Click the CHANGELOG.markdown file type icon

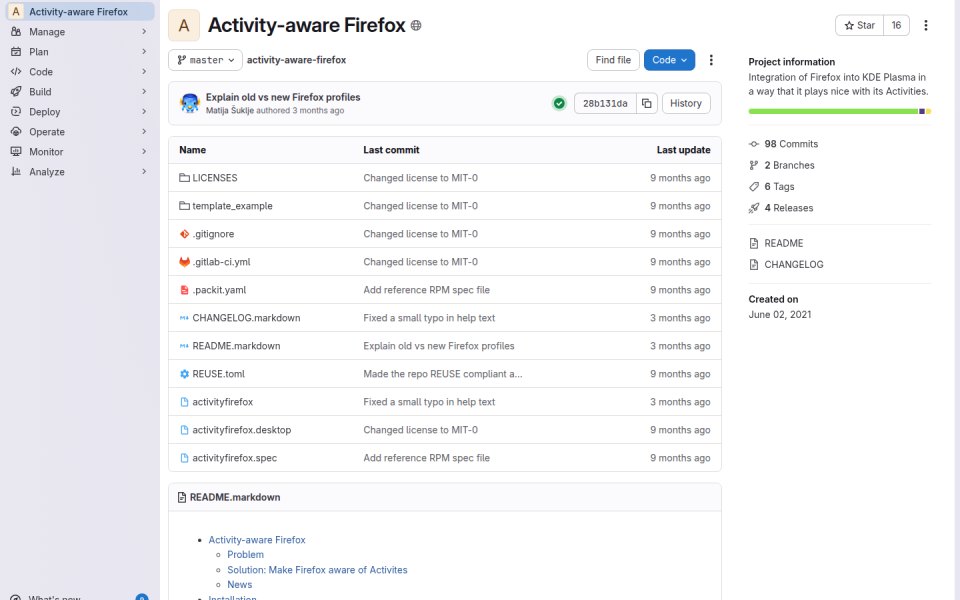click(184, 318)
